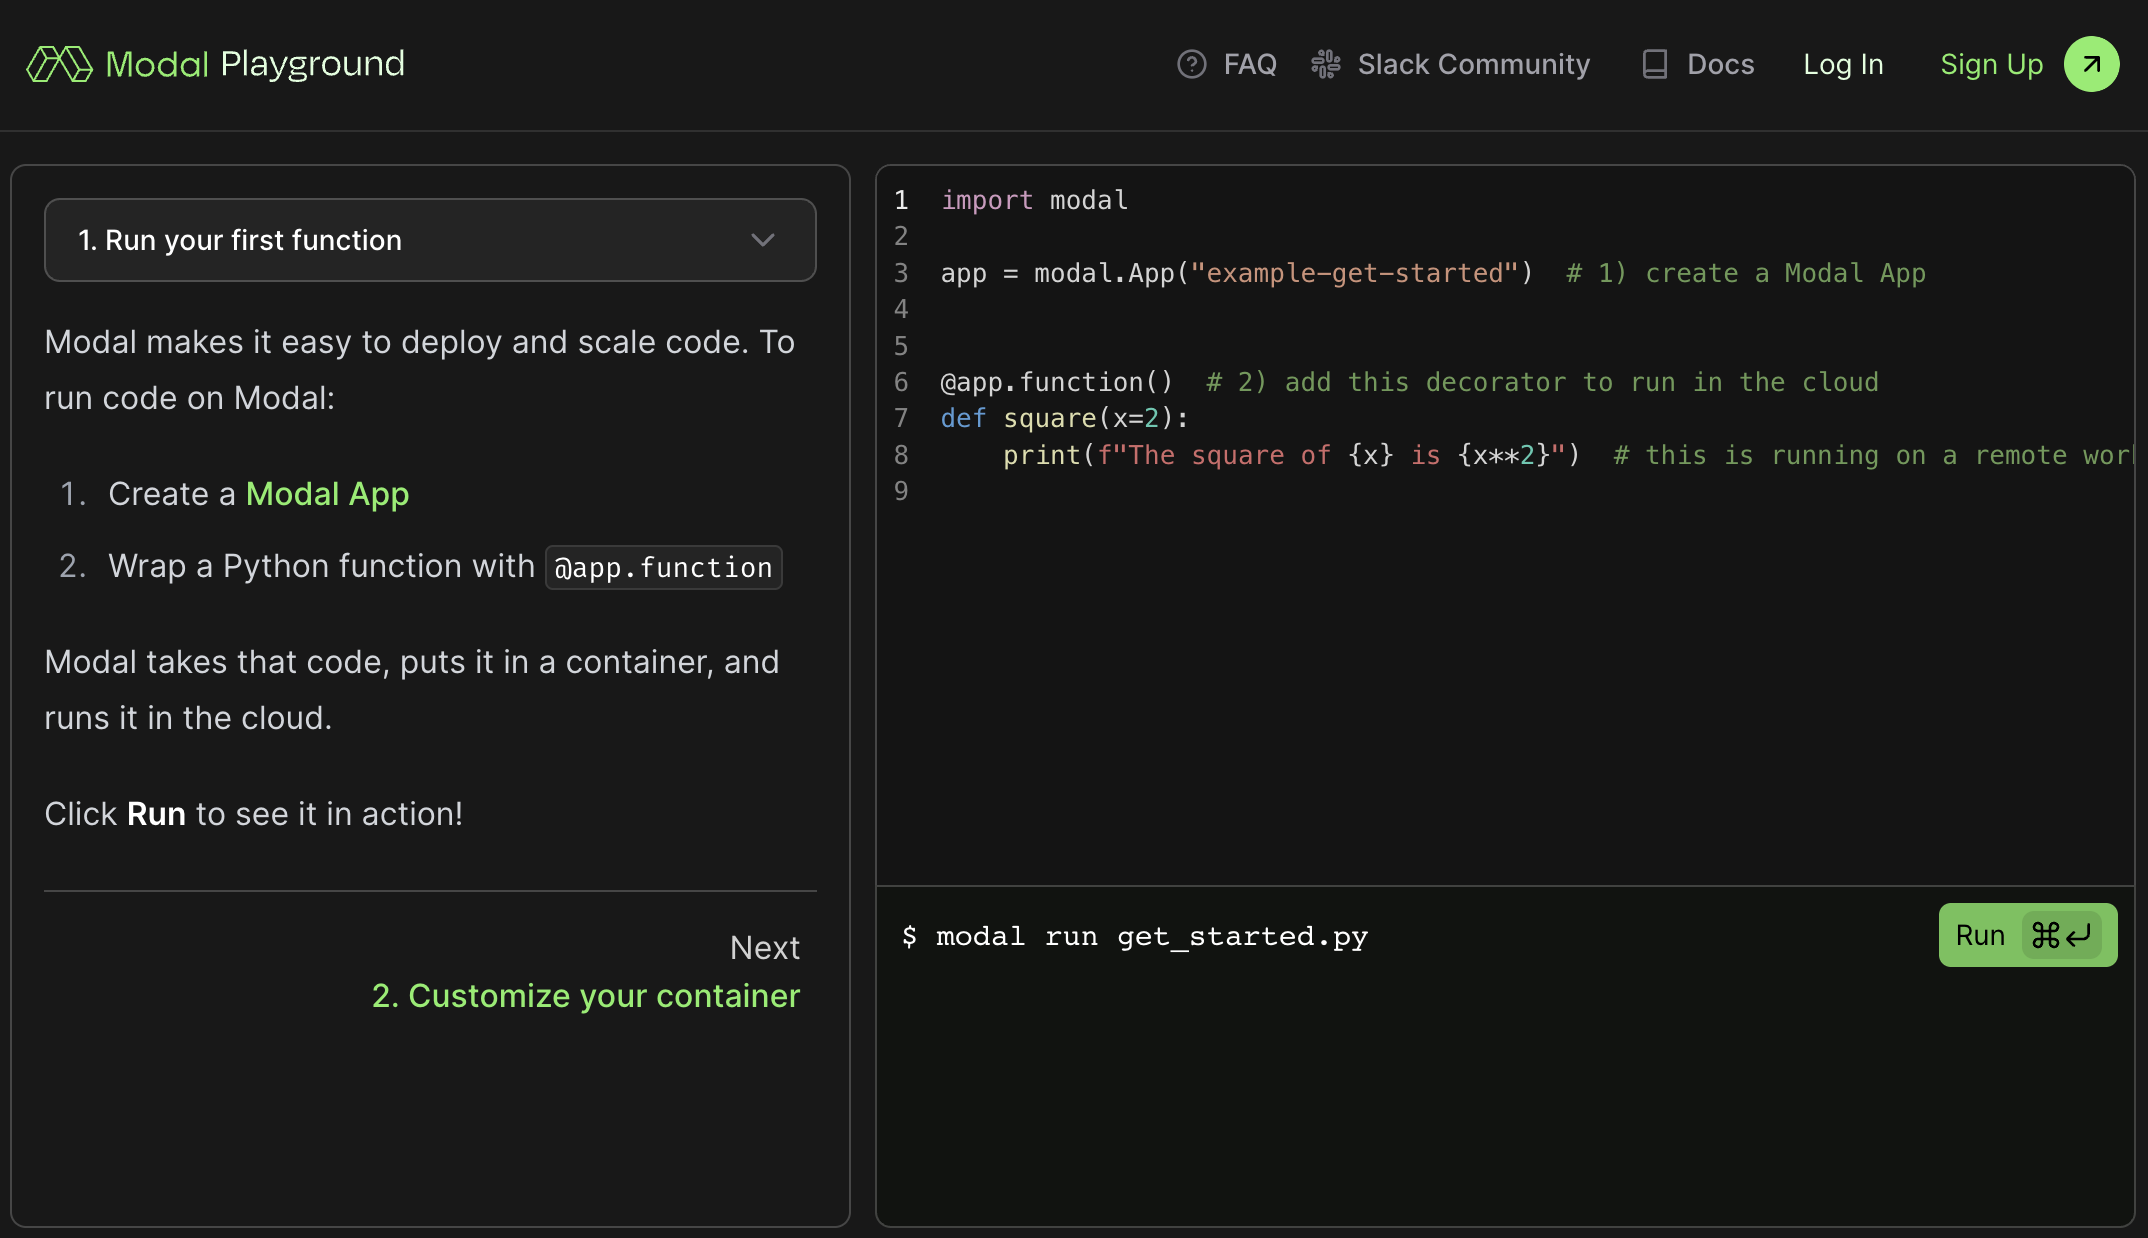Click line number 9 in editor
Viewport: 2148px width, 1238px height.
click(901, 491)
